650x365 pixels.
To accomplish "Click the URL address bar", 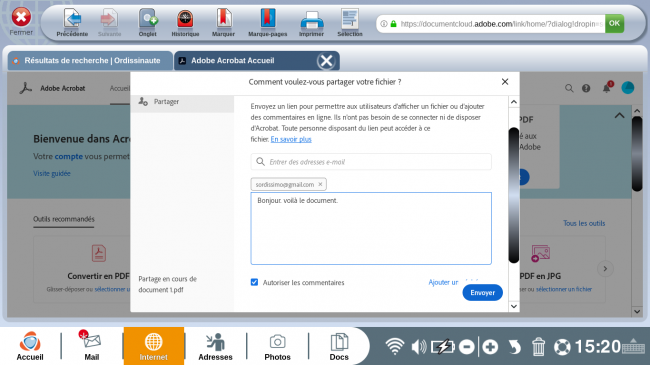I will (x=490, y=24).
